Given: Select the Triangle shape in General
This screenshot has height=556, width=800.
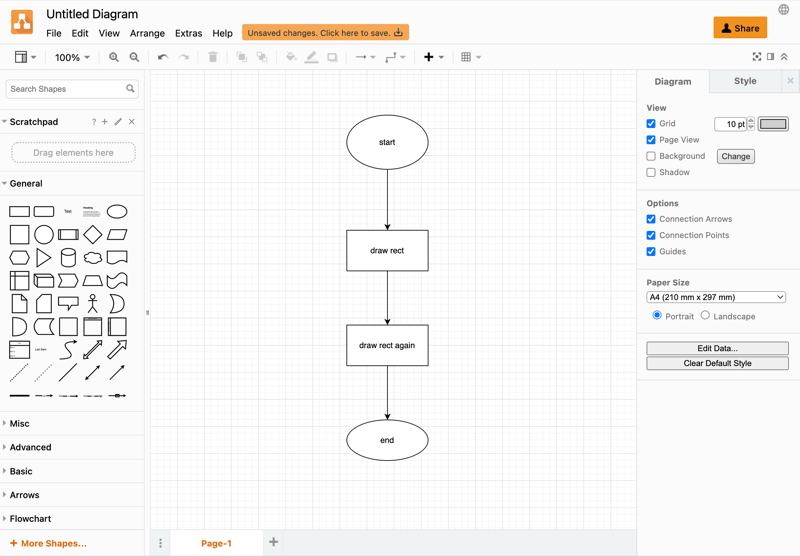Looking at the screenshot, I should (x=43, y=258).
